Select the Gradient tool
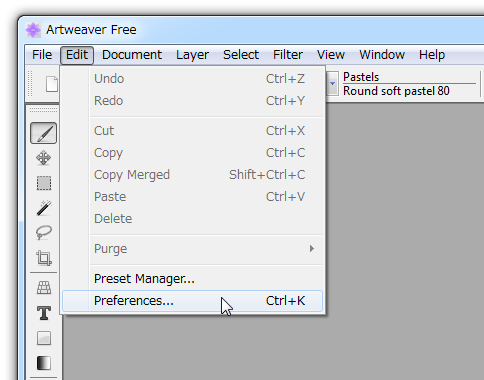This screenshot has height=380, width=484. click(44, 363)
